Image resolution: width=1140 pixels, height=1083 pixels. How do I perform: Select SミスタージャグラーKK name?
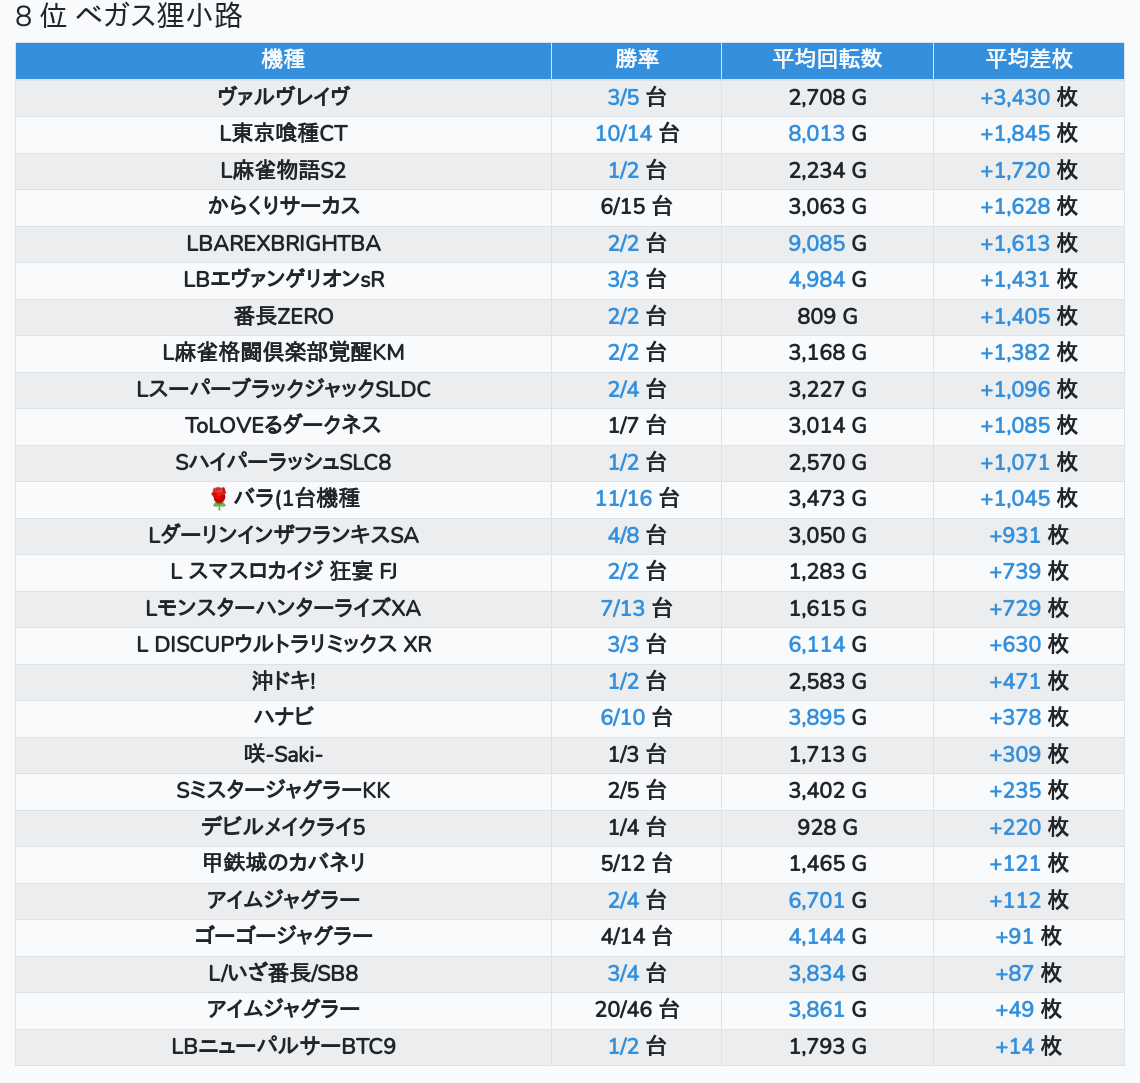[x=284, y=791]
